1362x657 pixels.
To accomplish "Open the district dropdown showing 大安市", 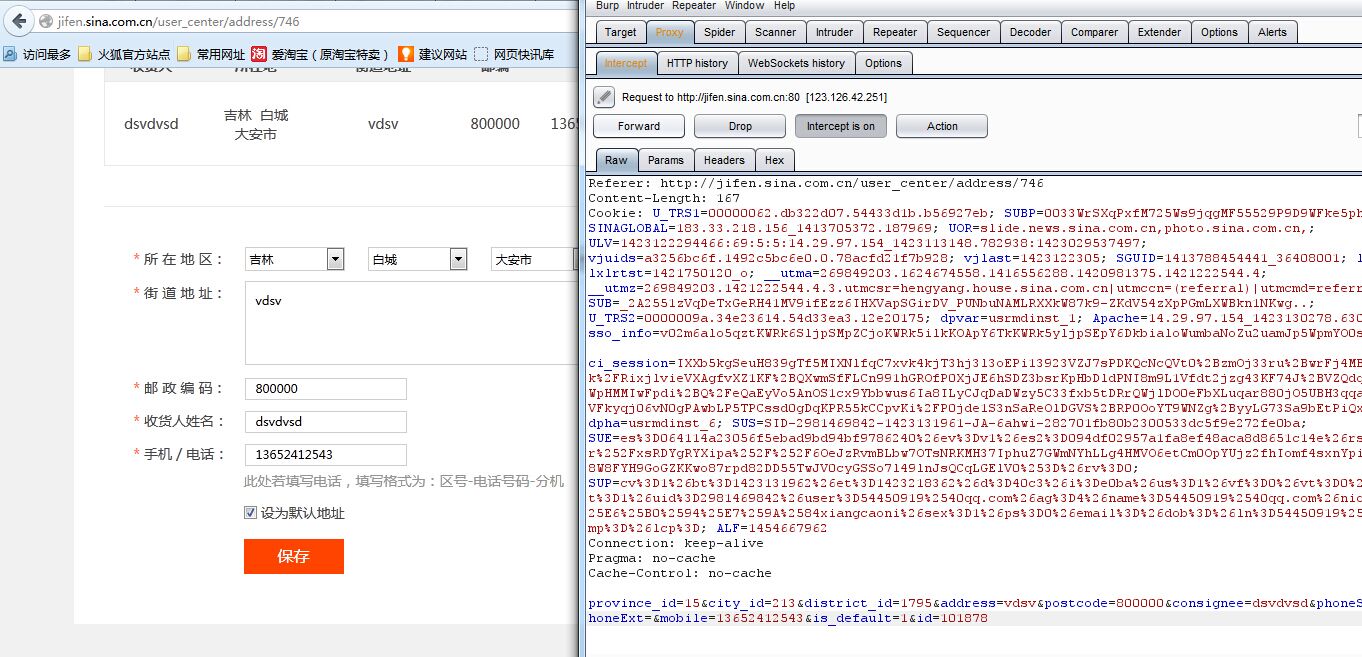I will pos(534,259).
